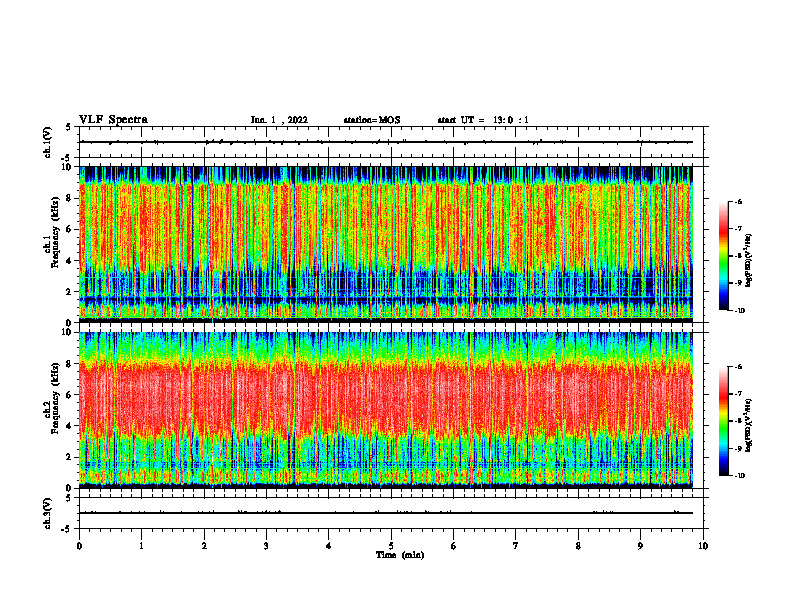
Task: Select the 'station=MOS' header text
Action: point(372,120)
